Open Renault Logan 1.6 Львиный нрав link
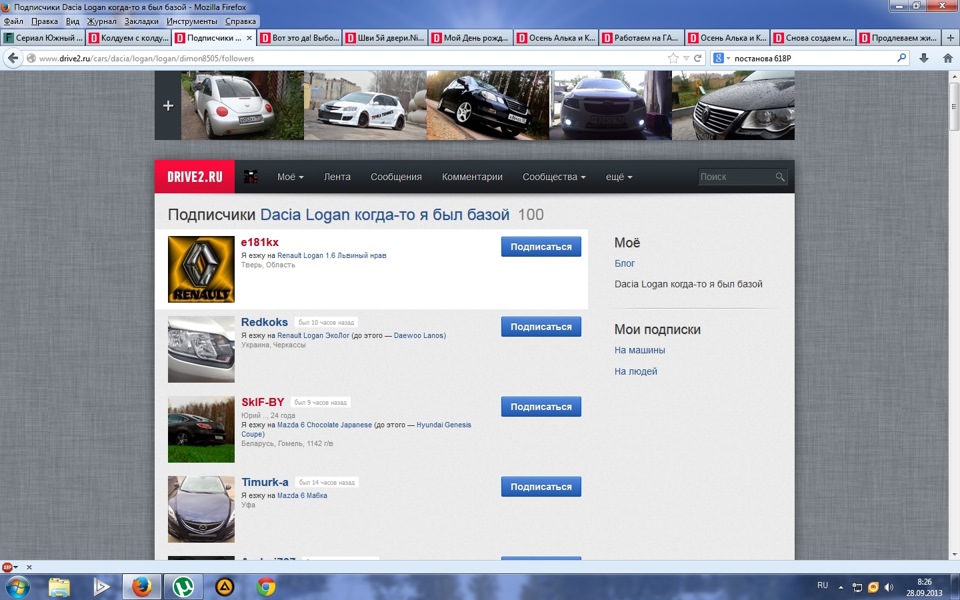Image resolution: width=960 pixels, height=600 pixels. [x=332, y=255]
